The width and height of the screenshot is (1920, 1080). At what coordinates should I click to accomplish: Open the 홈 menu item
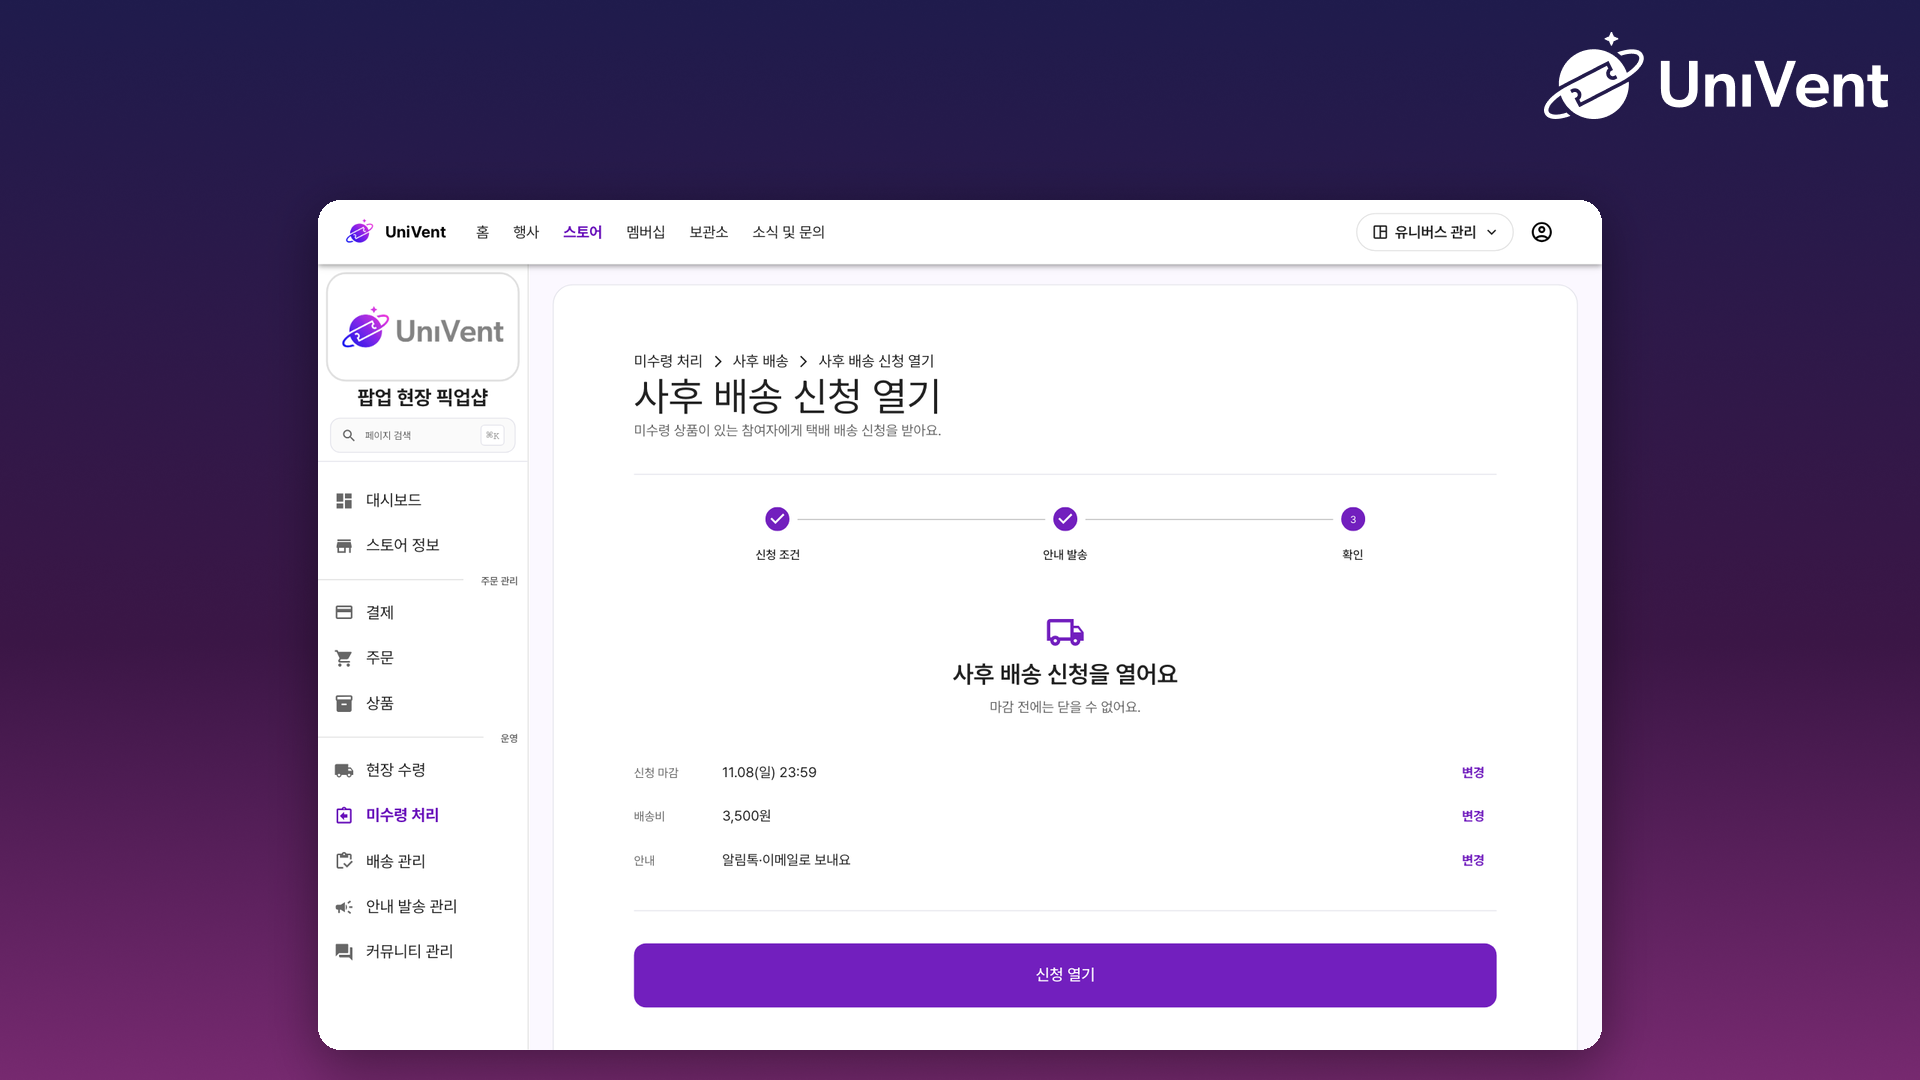coord(482,232)
